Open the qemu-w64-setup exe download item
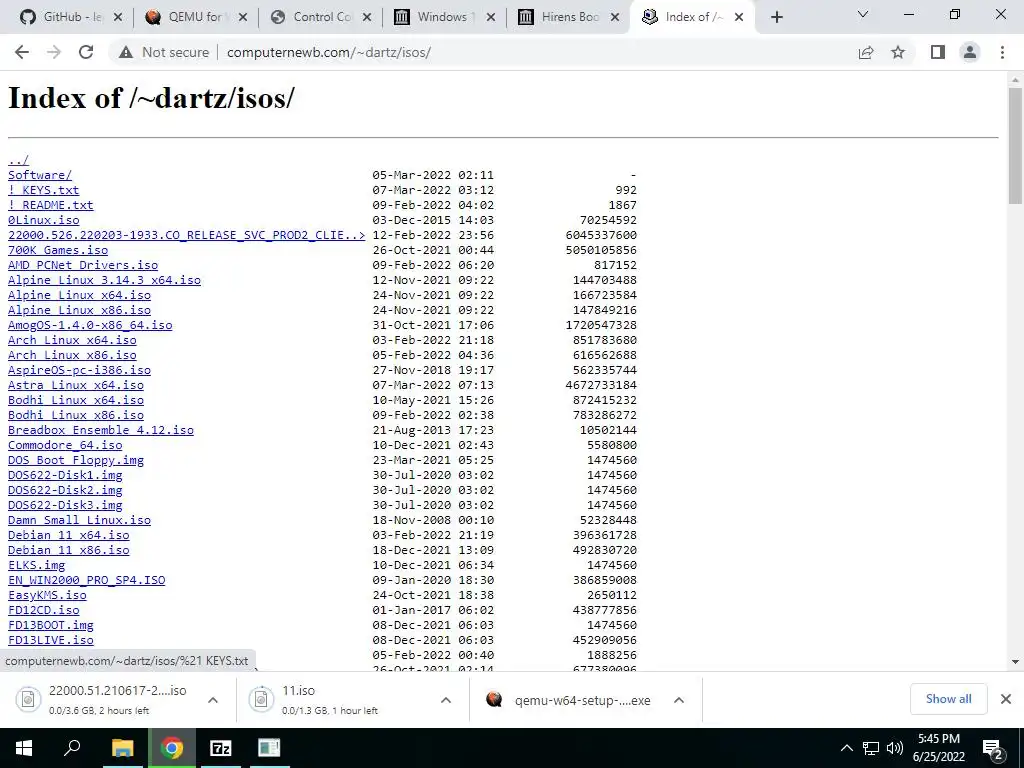The width and height of the screenshot is (1024, 768). [x=575, y=700]
